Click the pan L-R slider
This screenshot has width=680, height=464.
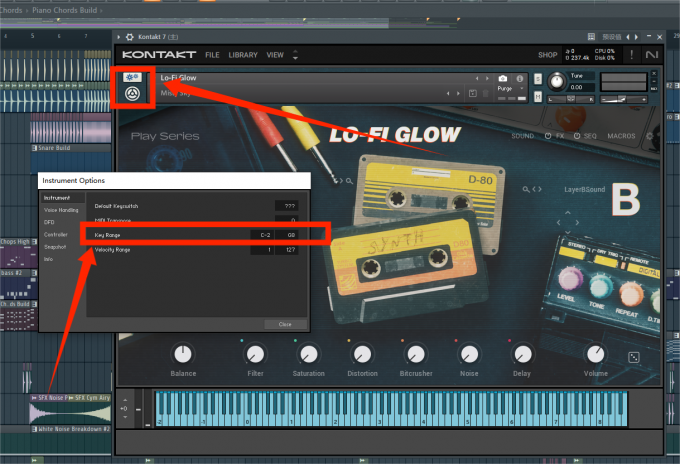[x=571, y=99]
